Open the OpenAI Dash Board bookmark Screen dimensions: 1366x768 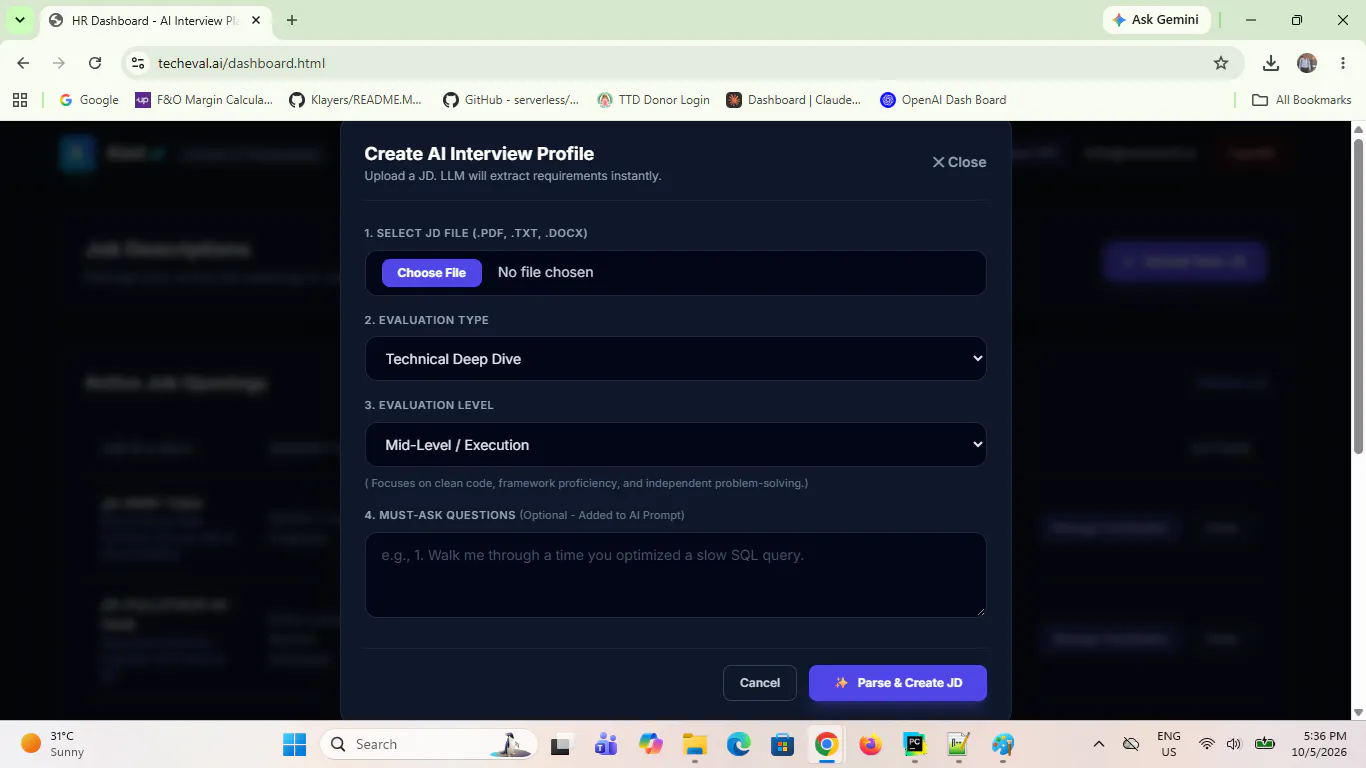[x=943, y=100]
